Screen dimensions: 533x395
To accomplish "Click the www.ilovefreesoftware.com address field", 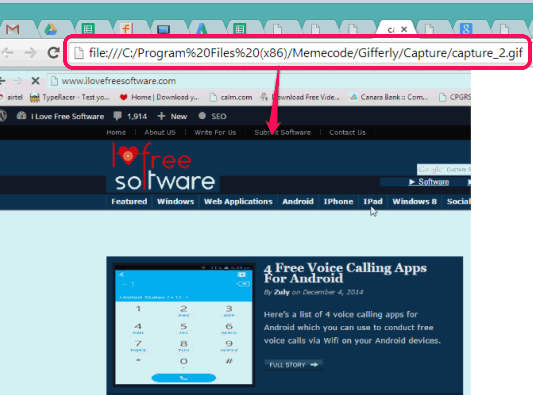I will 258,81.
